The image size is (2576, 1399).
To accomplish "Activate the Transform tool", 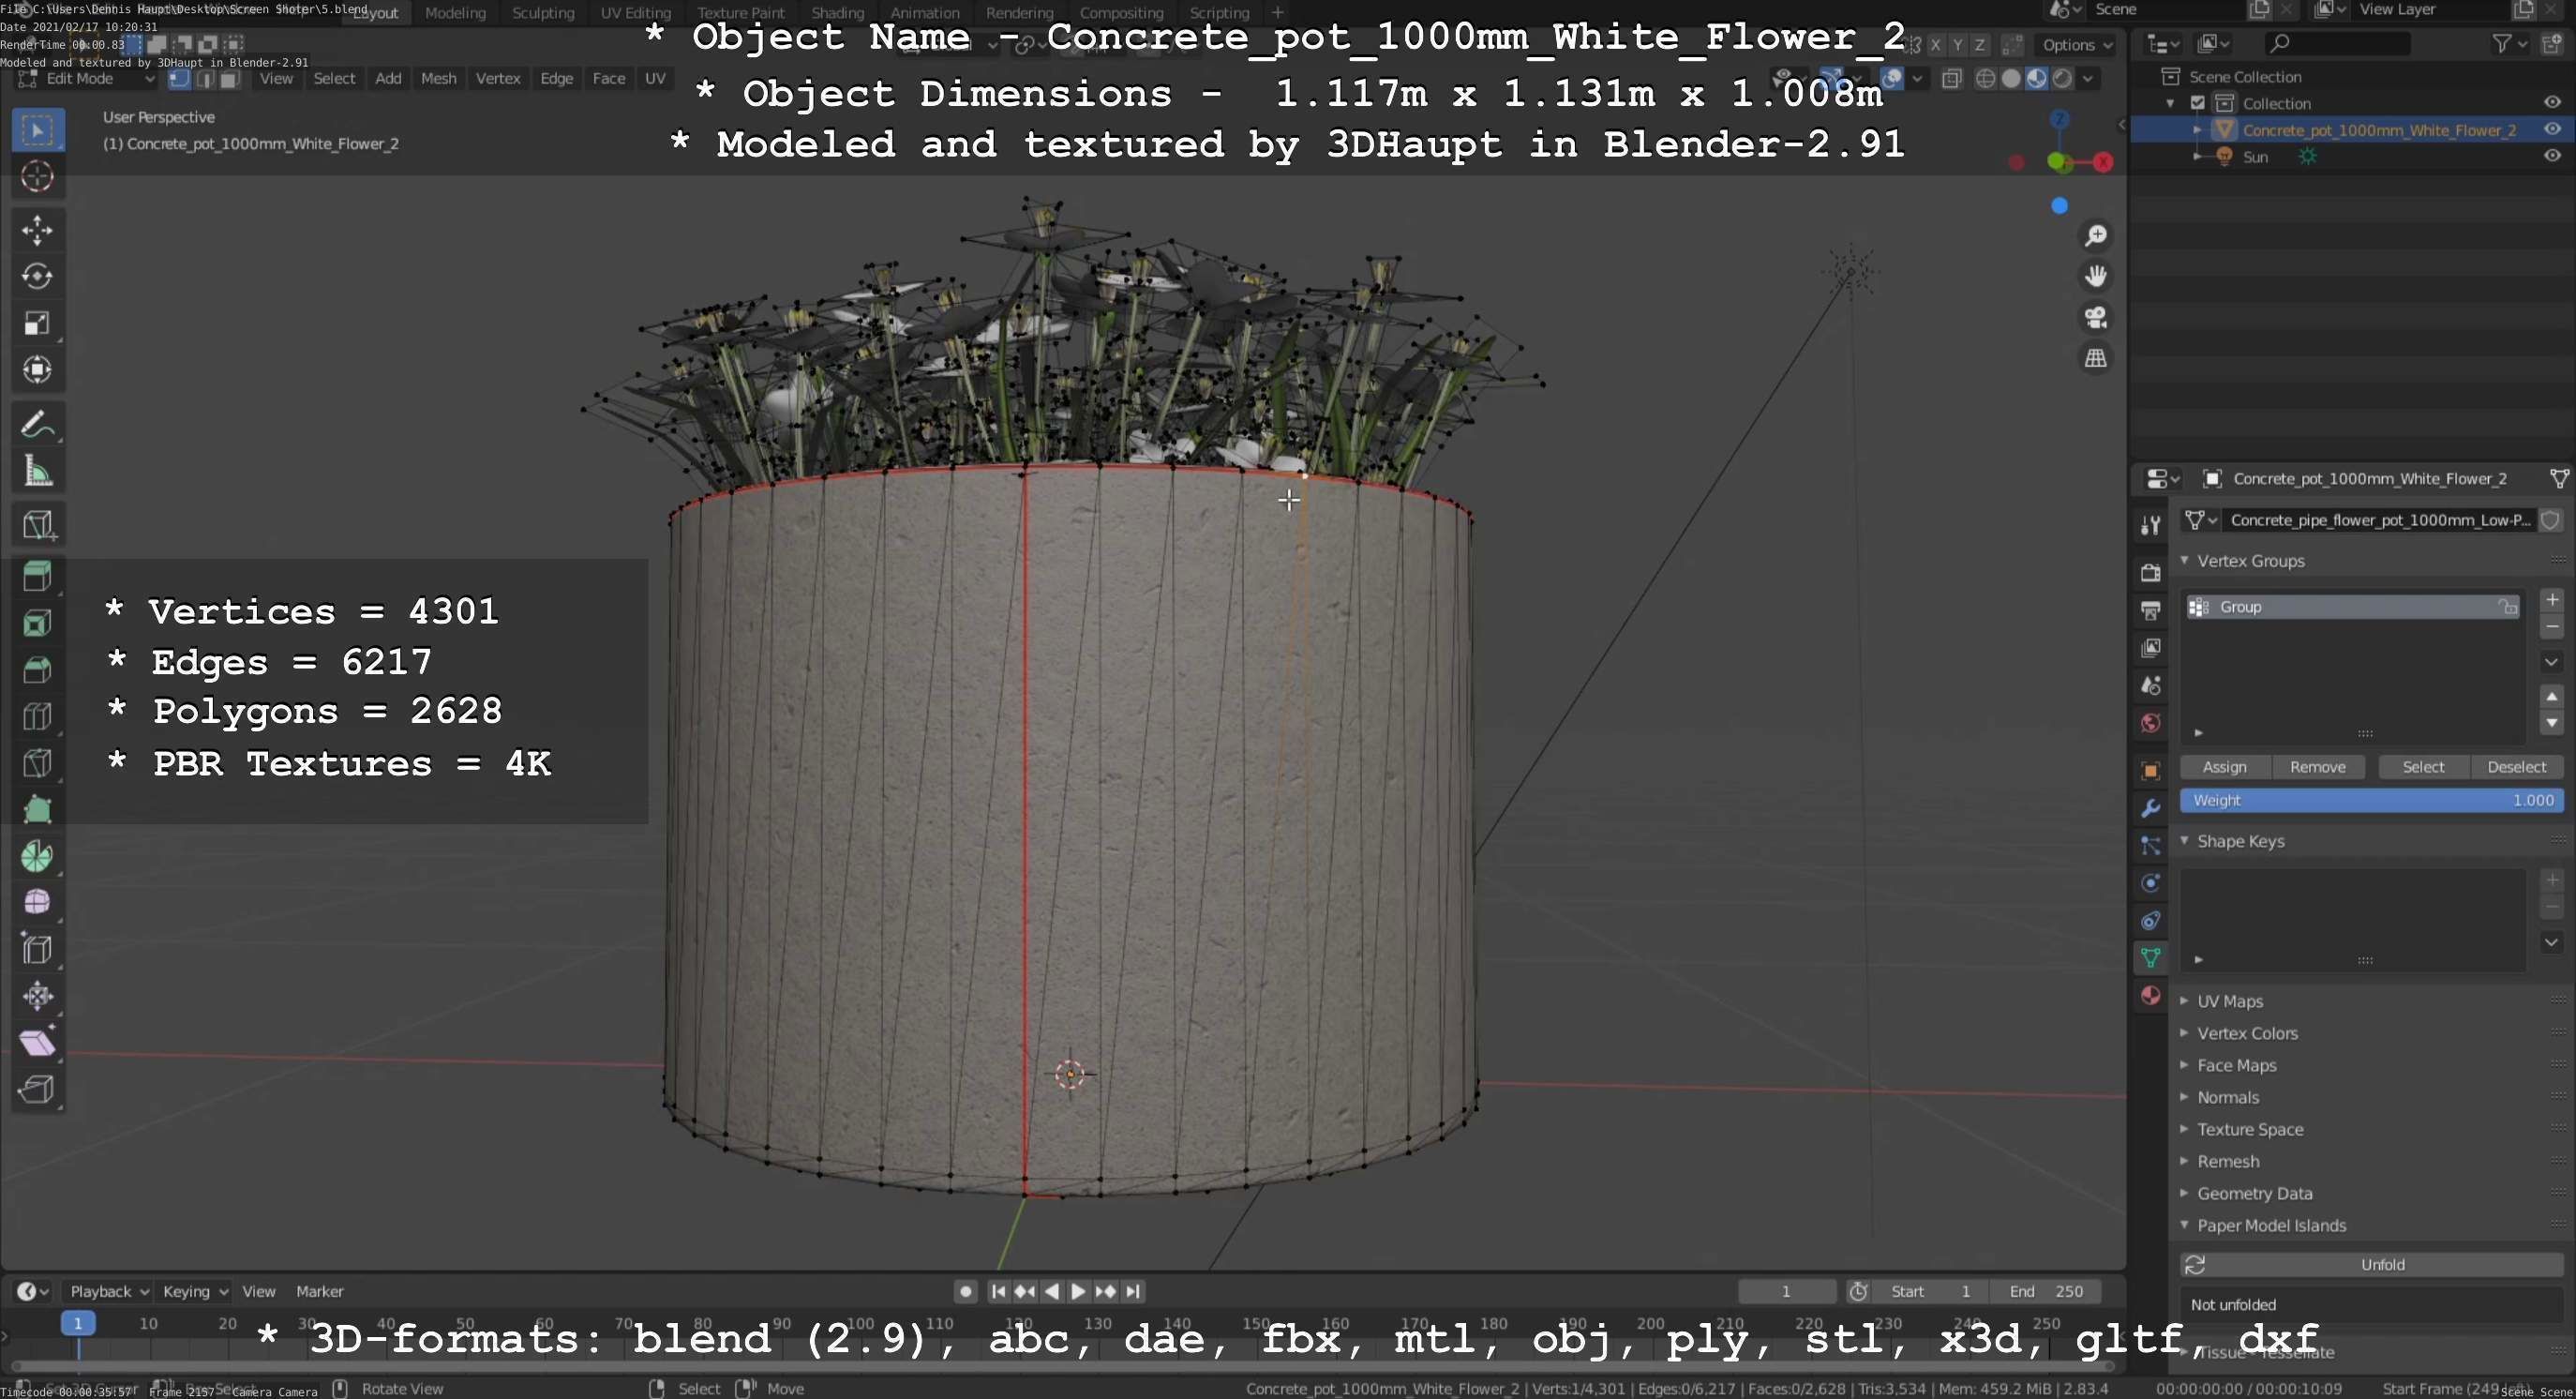I will pos(38,370).
